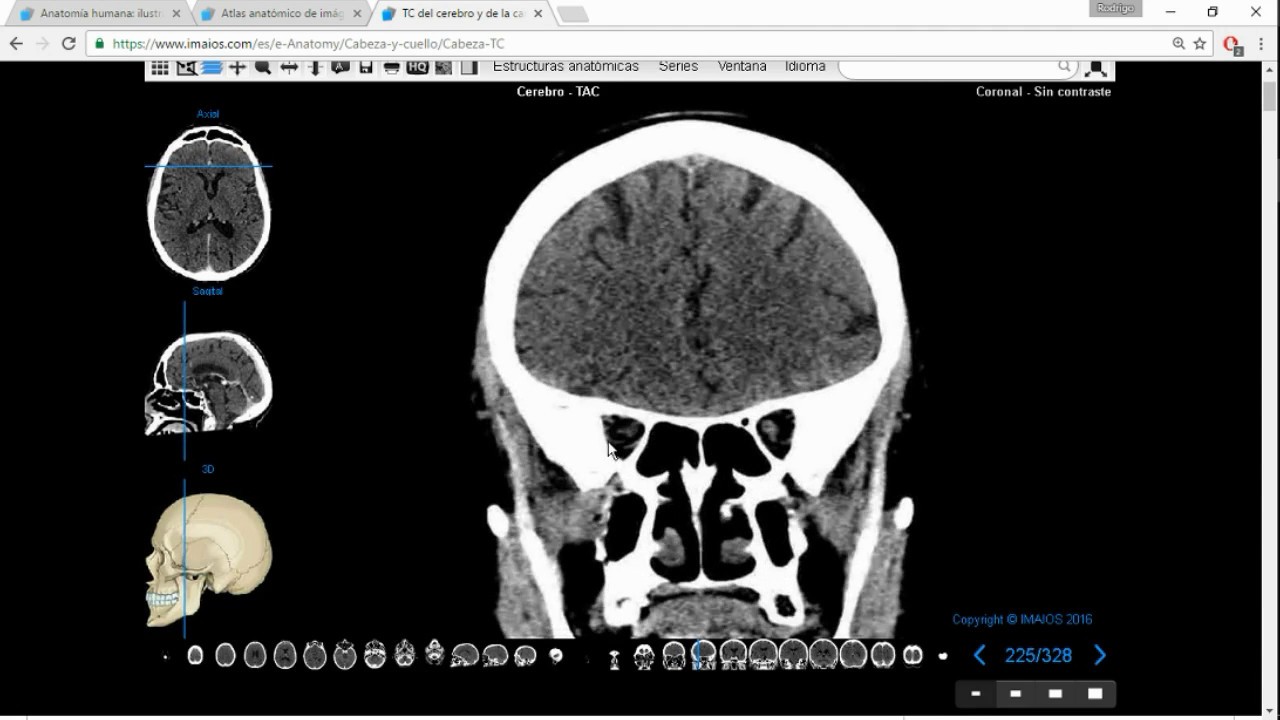Open the grid layout icon in toolbar
The height and width of the screenshot is (720, 1280).
point(160,68)
